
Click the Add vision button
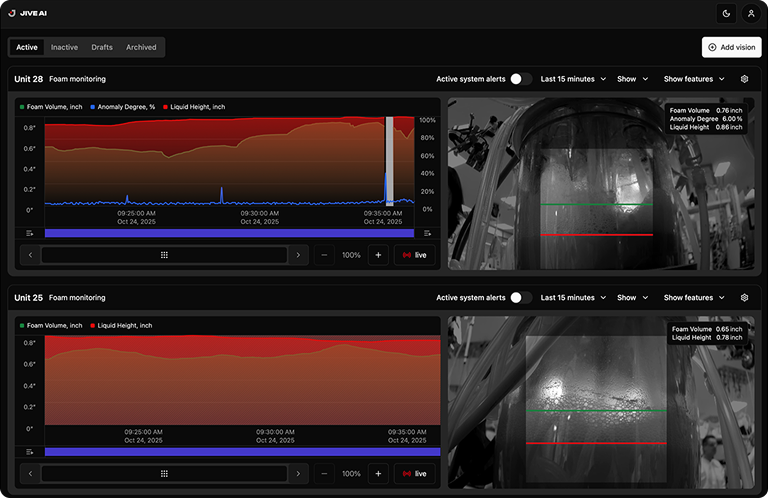(x=731, y=47)
